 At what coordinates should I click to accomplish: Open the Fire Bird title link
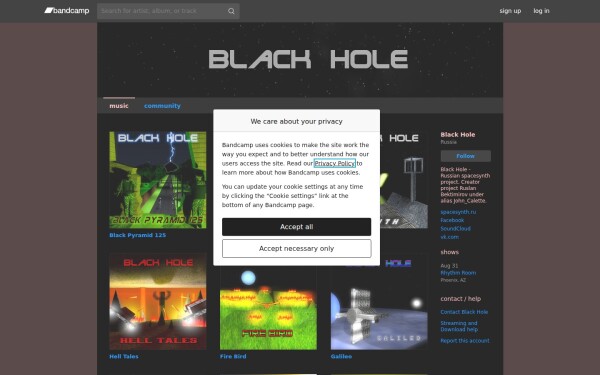(x=233, y=356)
